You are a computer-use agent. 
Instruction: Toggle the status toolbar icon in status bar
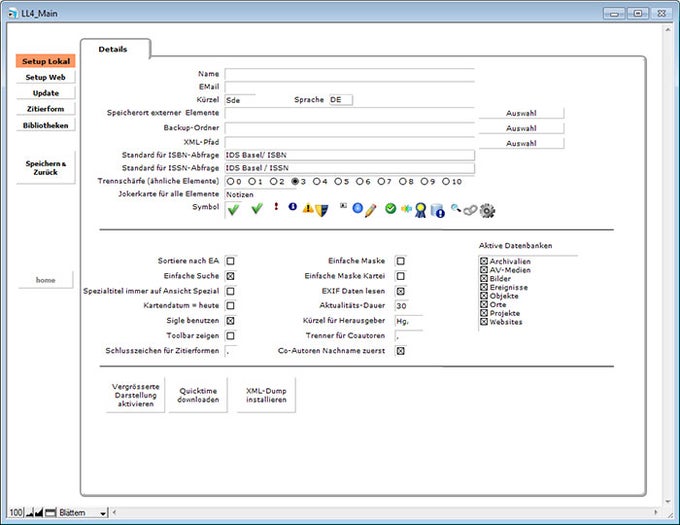point(51,513)
